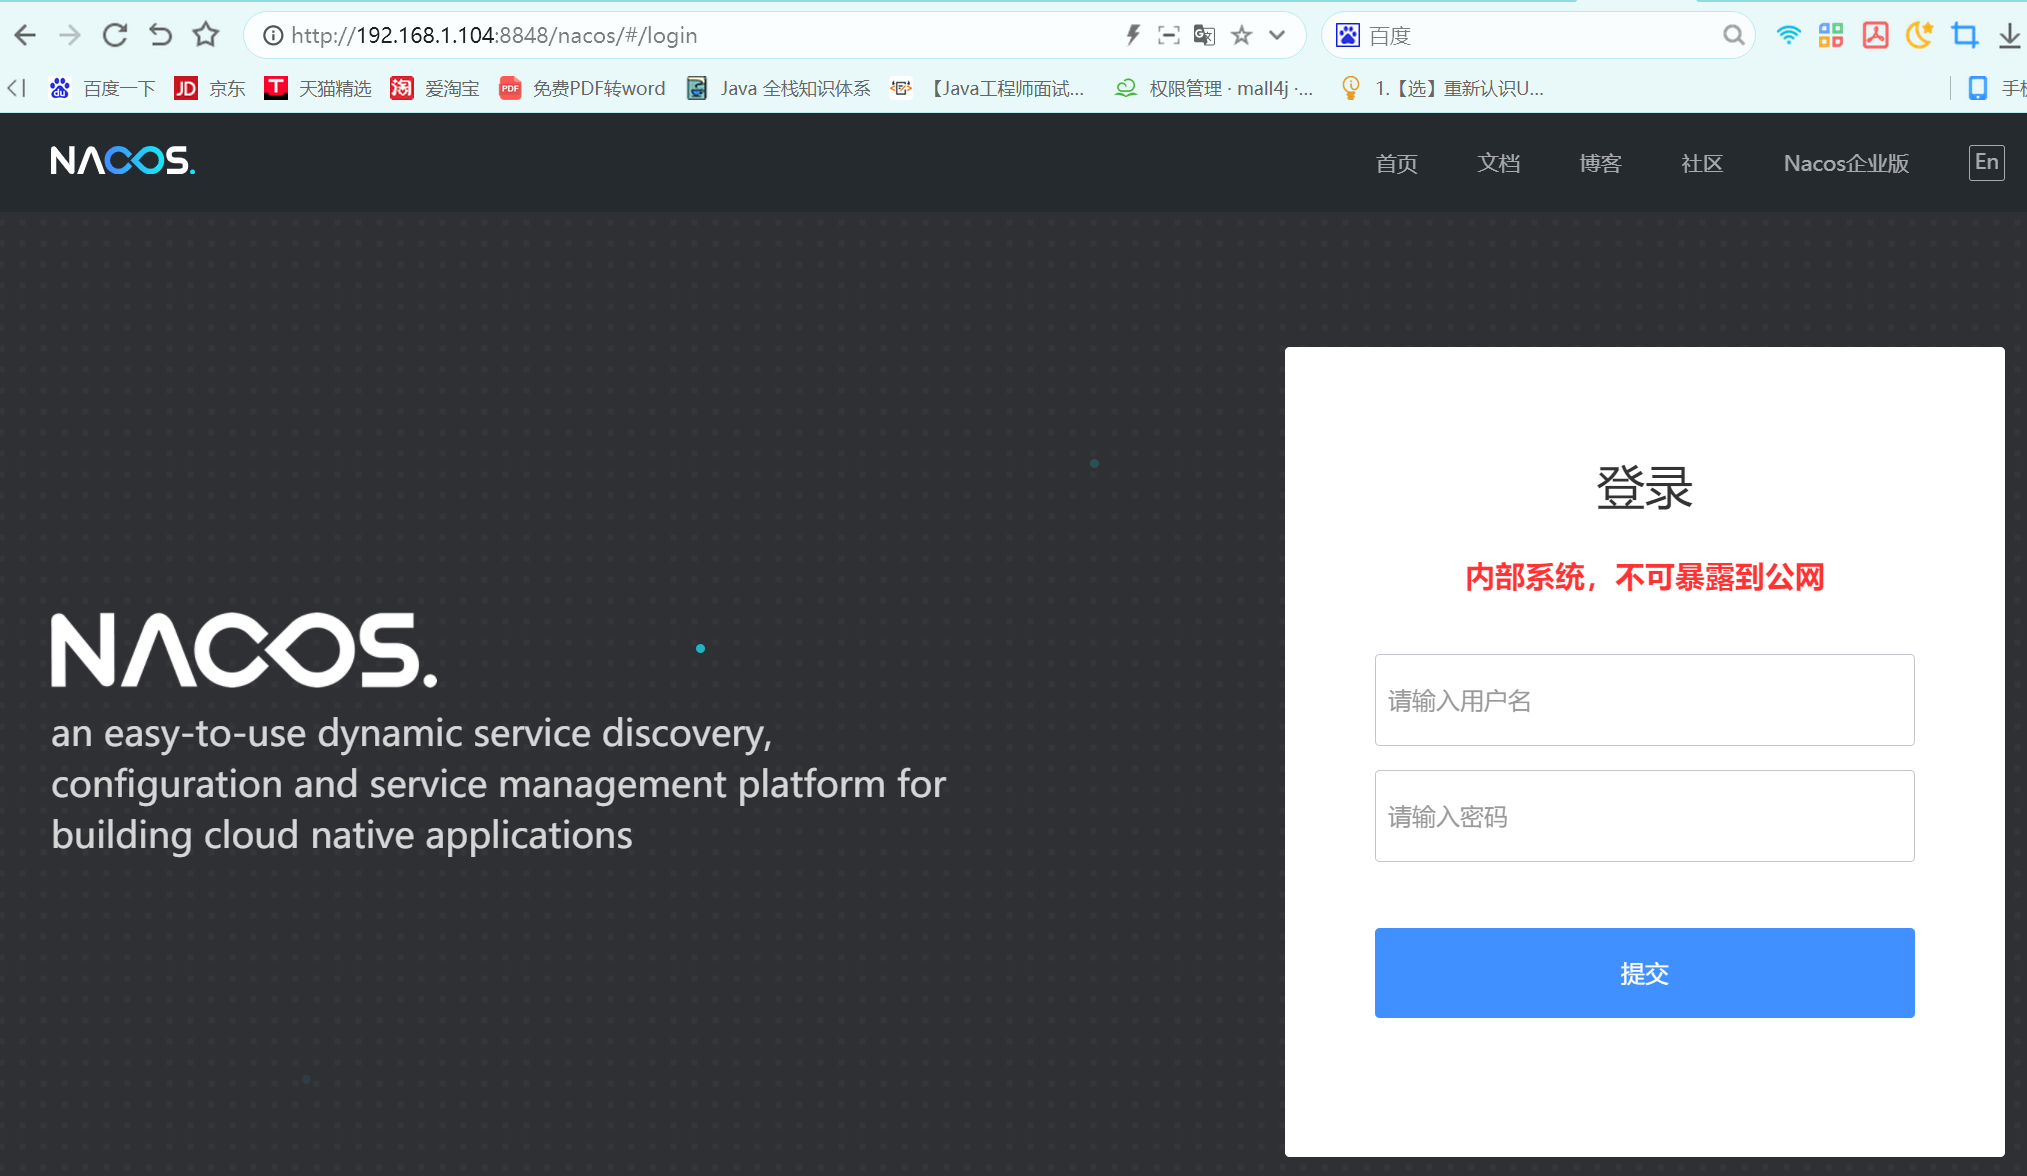Submit the login with the 提交 button

click(1644, 973)
